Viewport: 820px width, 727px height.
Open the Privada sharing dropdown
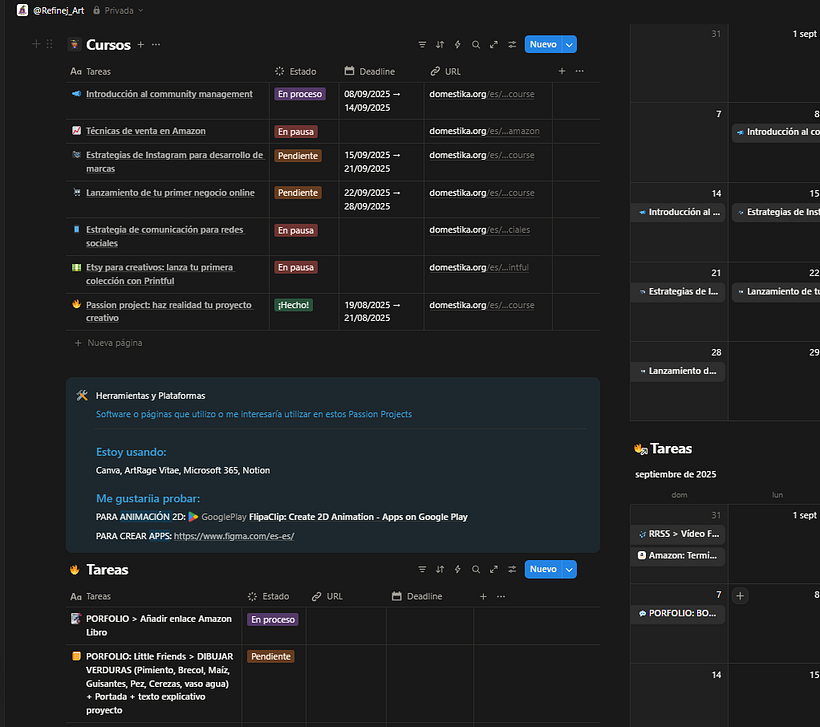point(118,10)
